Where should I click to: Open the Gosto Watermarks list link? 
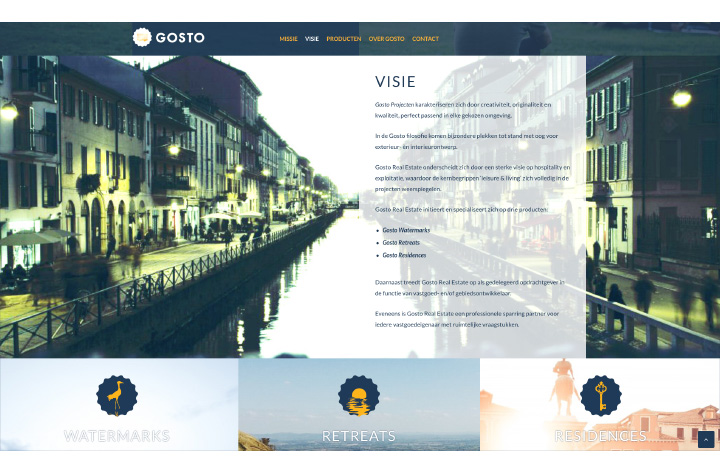tap(406, 230)
